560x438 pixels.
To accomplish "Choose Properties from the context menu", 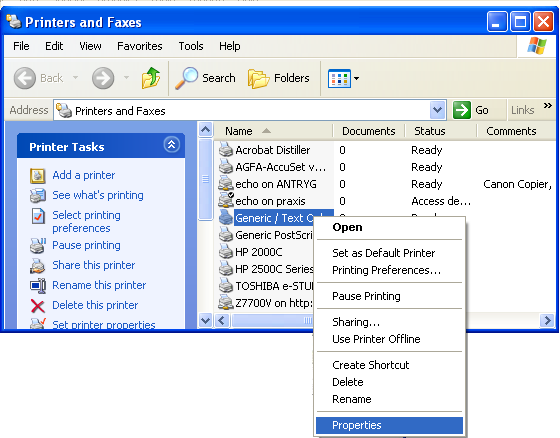I will (389, 425).
